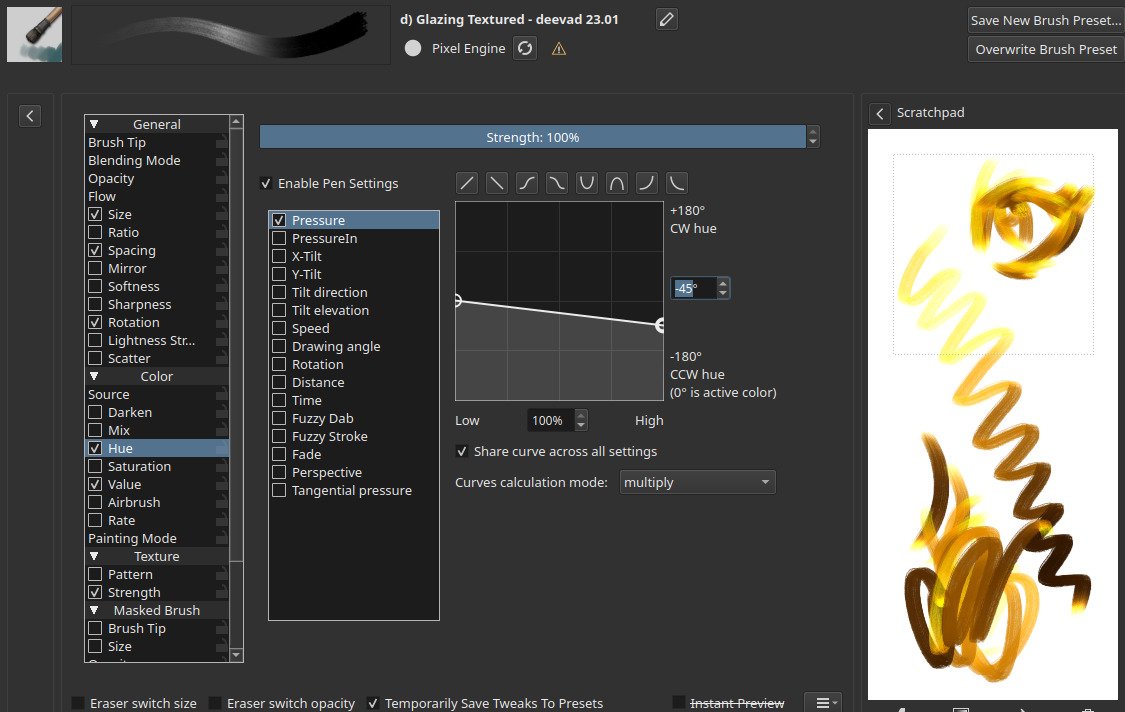Collapse the Scratchpad panel with arrow
The image size is (1125, 712).
[x=880, y=113]
